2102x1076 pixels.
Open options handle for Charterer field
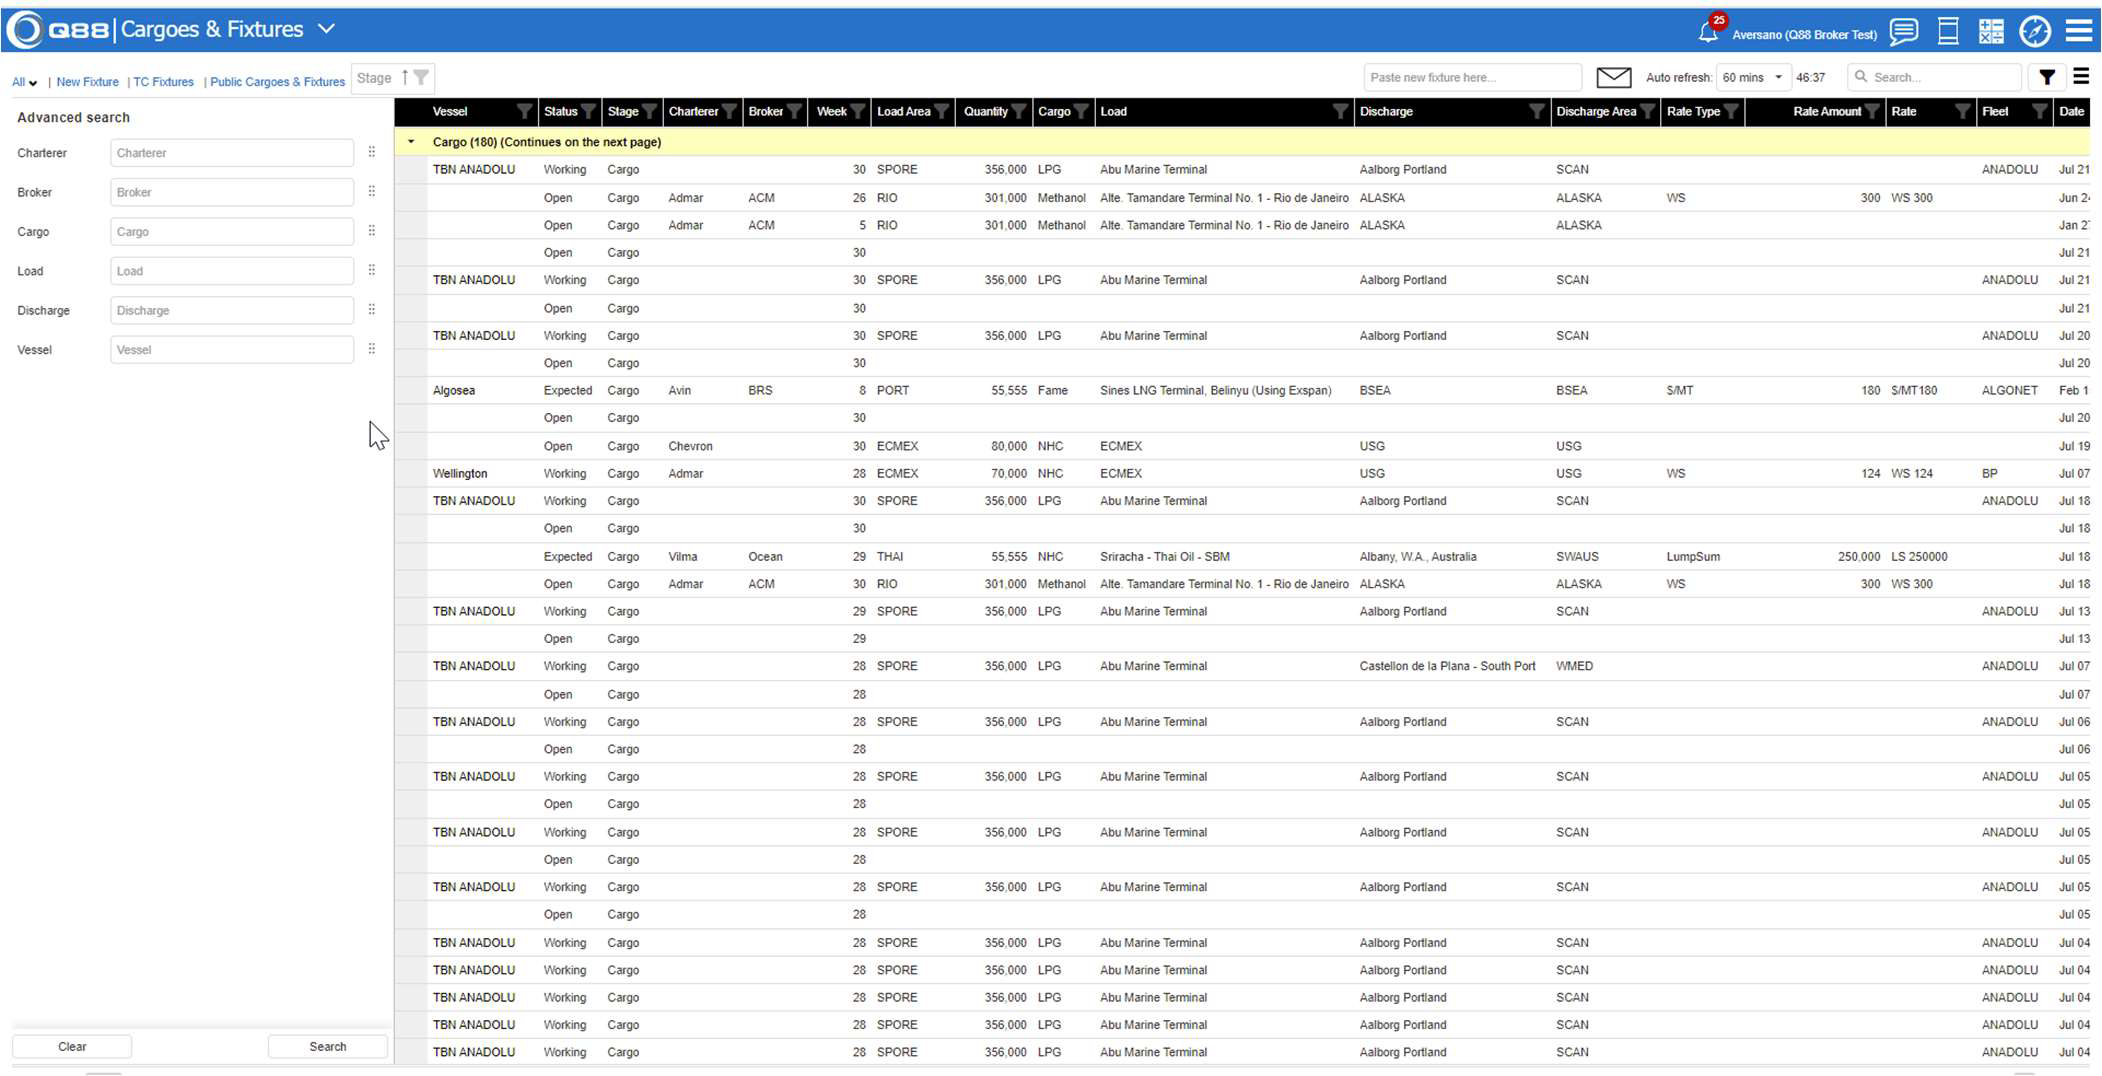point(372,152)
